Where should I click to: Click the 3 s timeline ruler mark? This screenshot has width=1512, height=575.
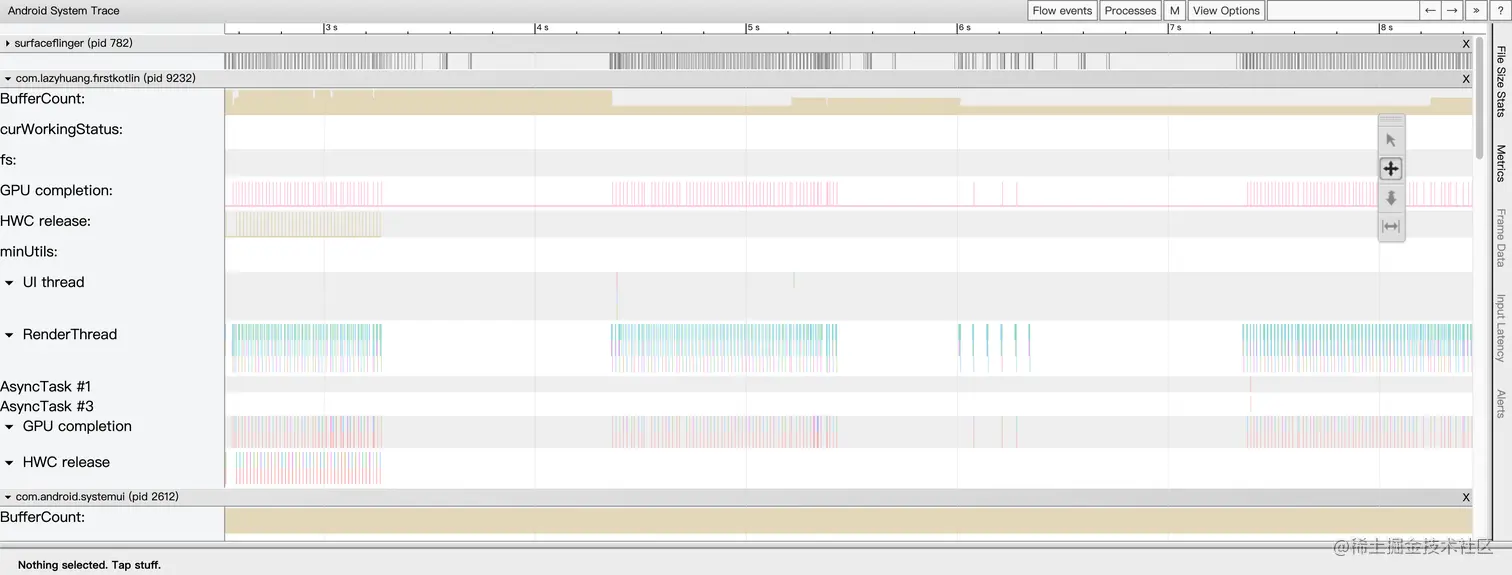coord(331,28)
